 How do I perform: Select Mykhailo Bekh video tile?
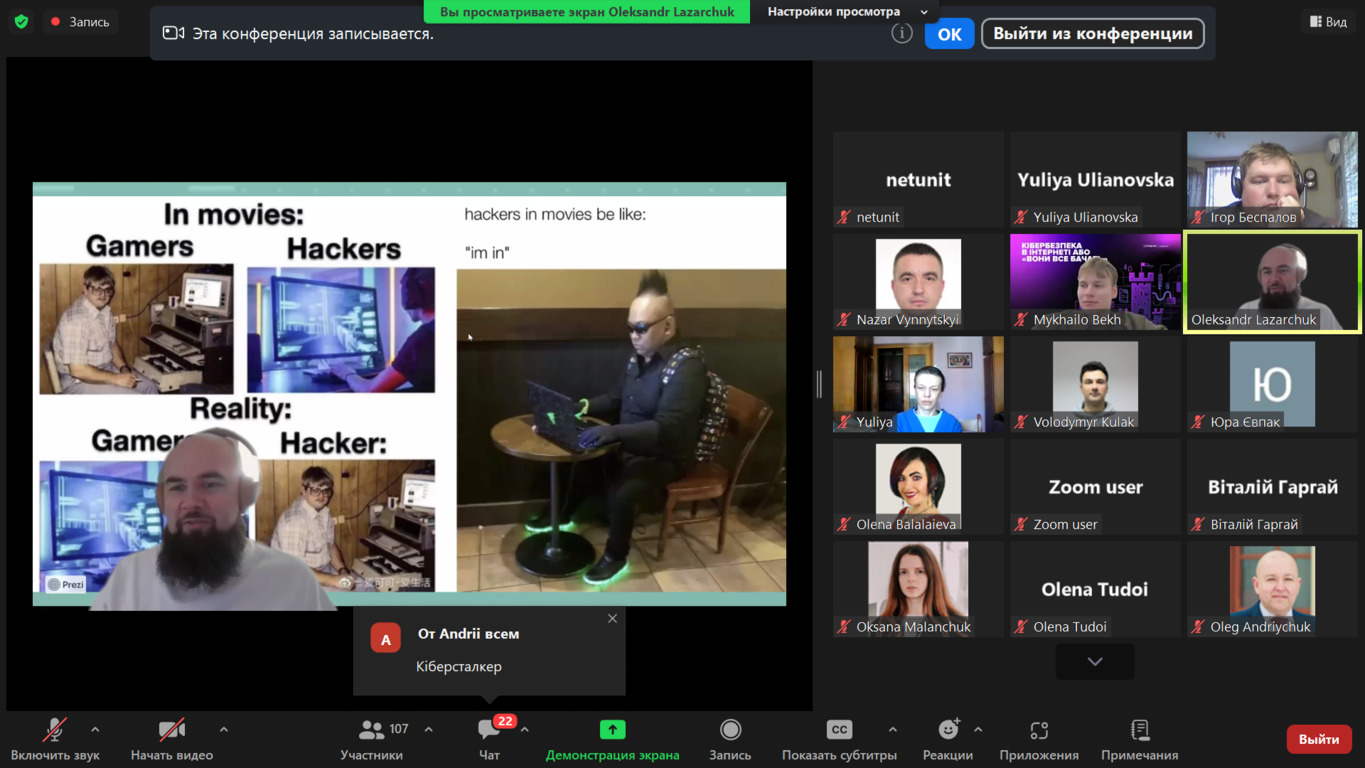point(1095,282)
